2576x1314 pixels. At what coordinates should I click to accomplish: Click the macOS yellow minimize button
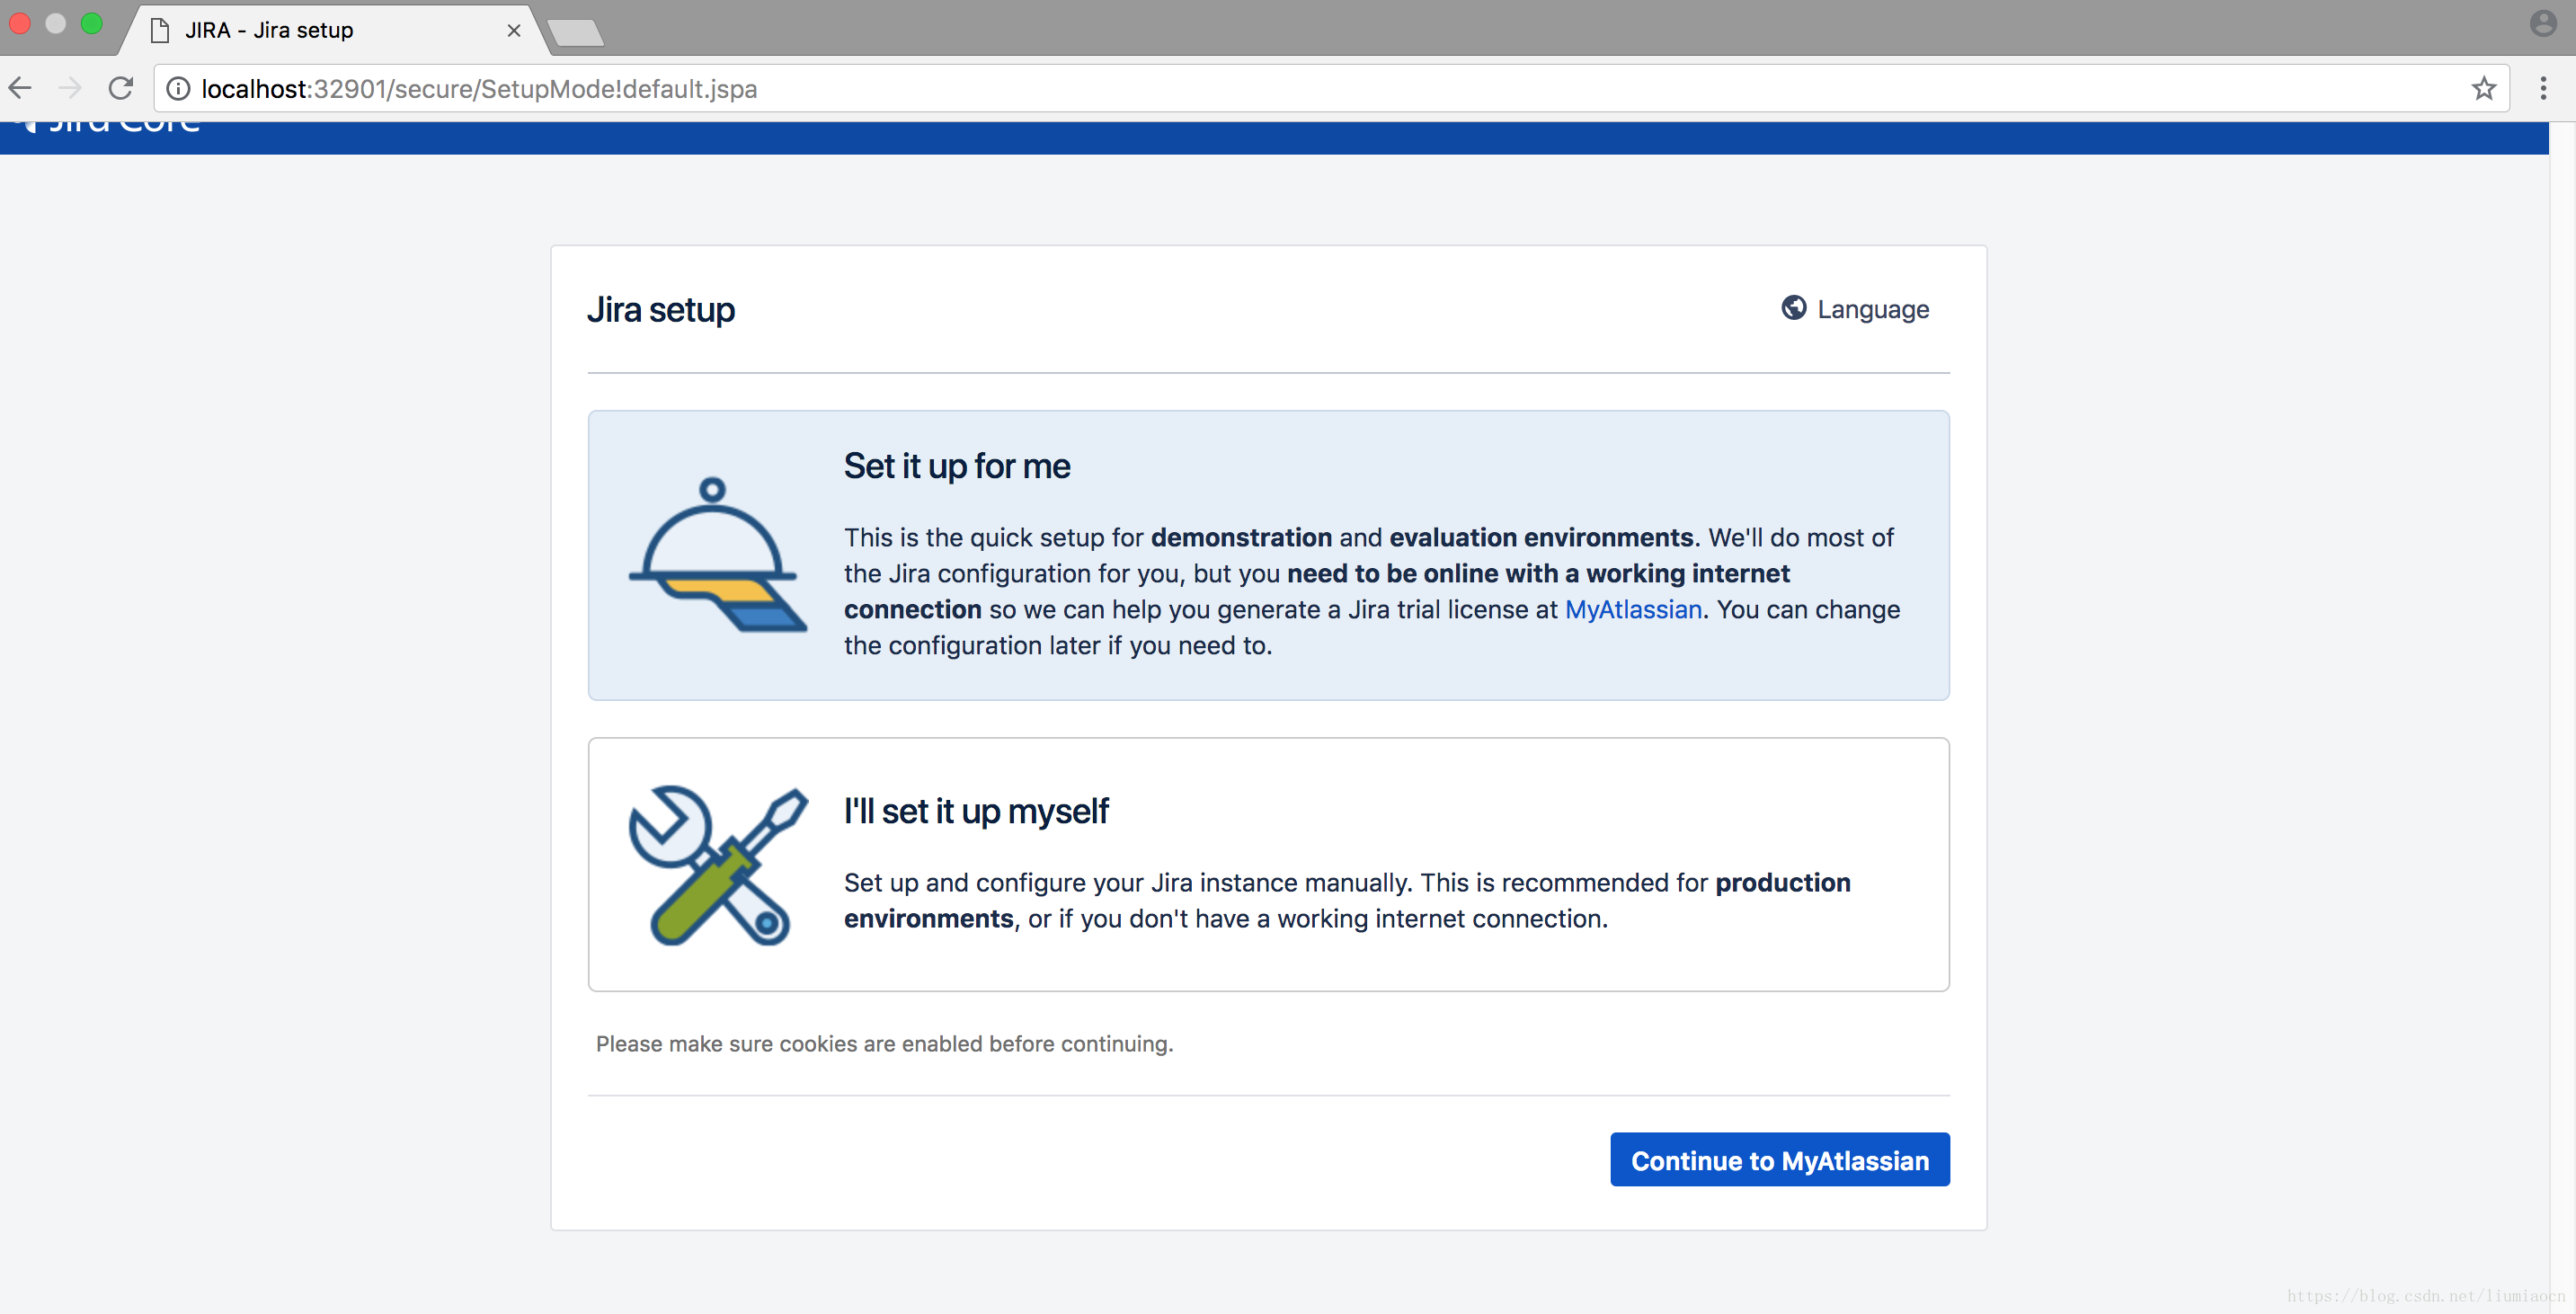56,23
